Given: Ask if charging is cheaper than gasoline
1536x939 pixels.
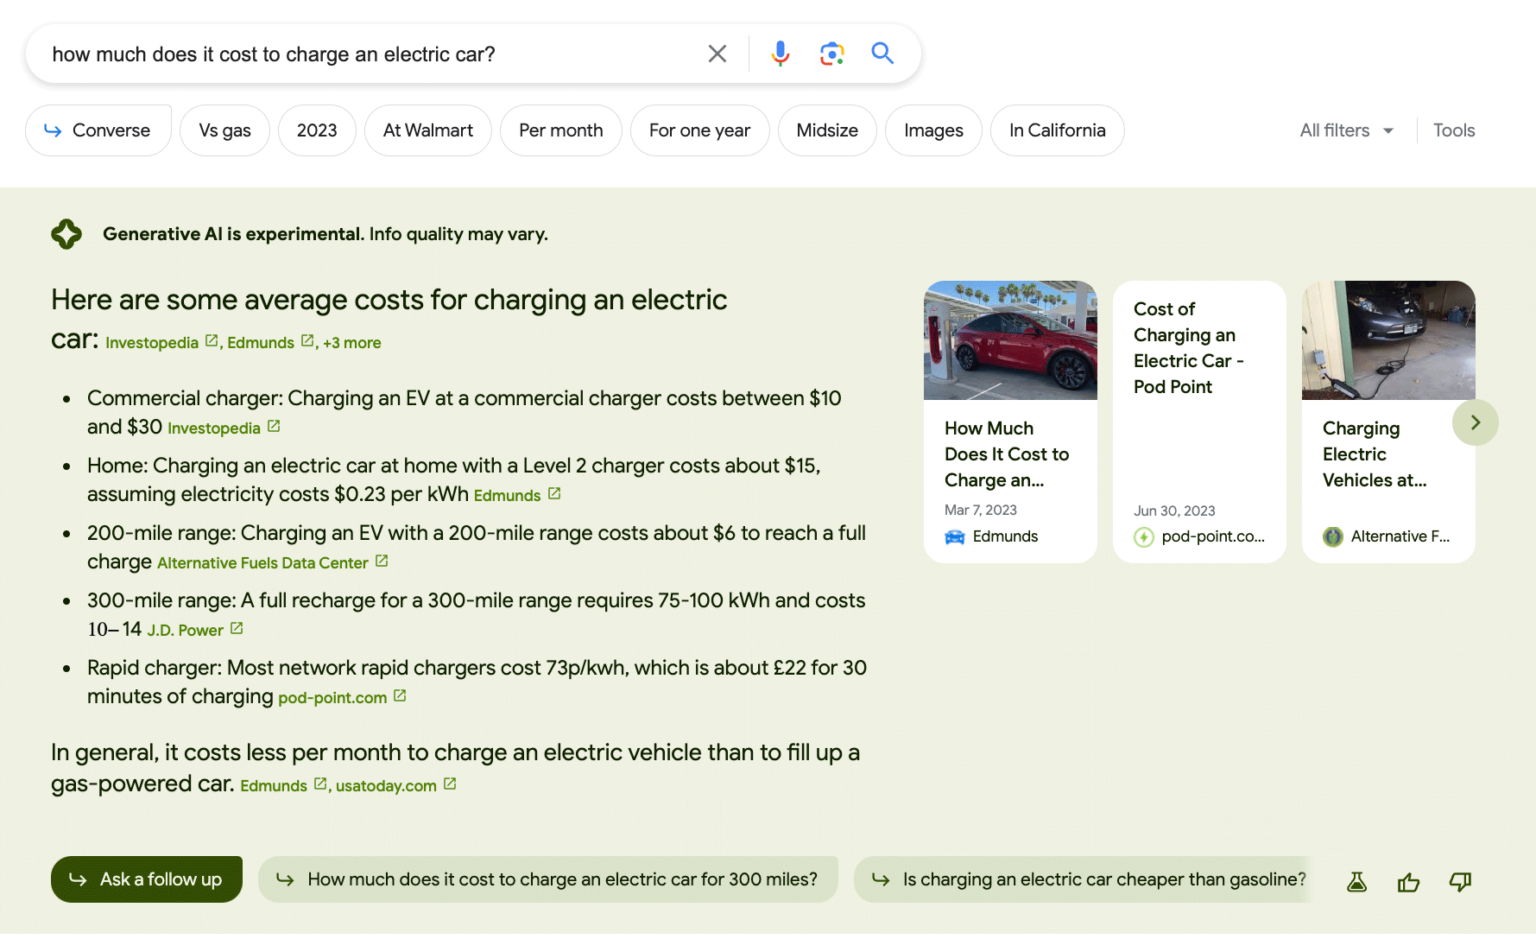Looking at the screenshot, I should (x=1083, y=879).
